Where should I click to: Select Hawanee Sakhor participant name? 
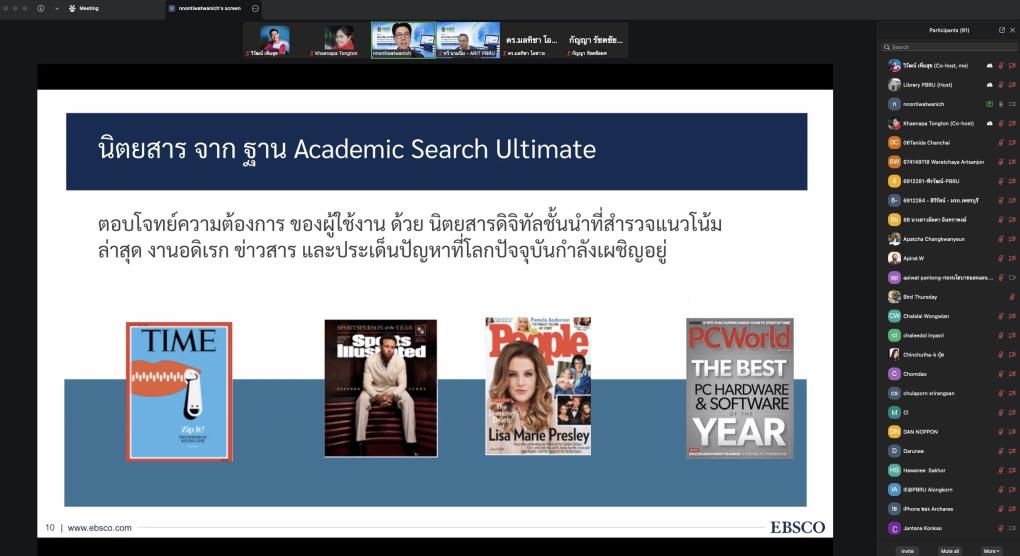(924, 470)
